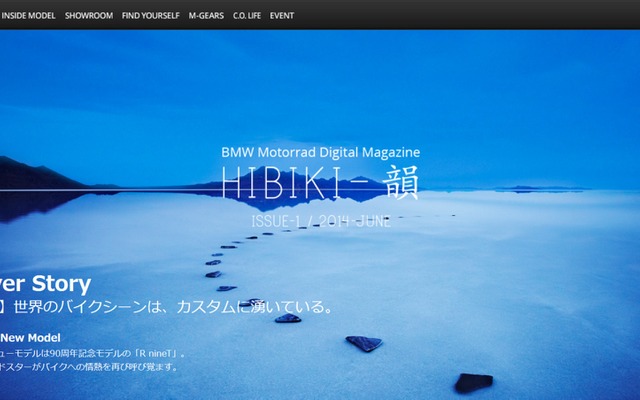The height and width of the screenshot is (400, 640).
Task: Open the 世界のバイクシーン headline link
Action: tap(166, 307)
